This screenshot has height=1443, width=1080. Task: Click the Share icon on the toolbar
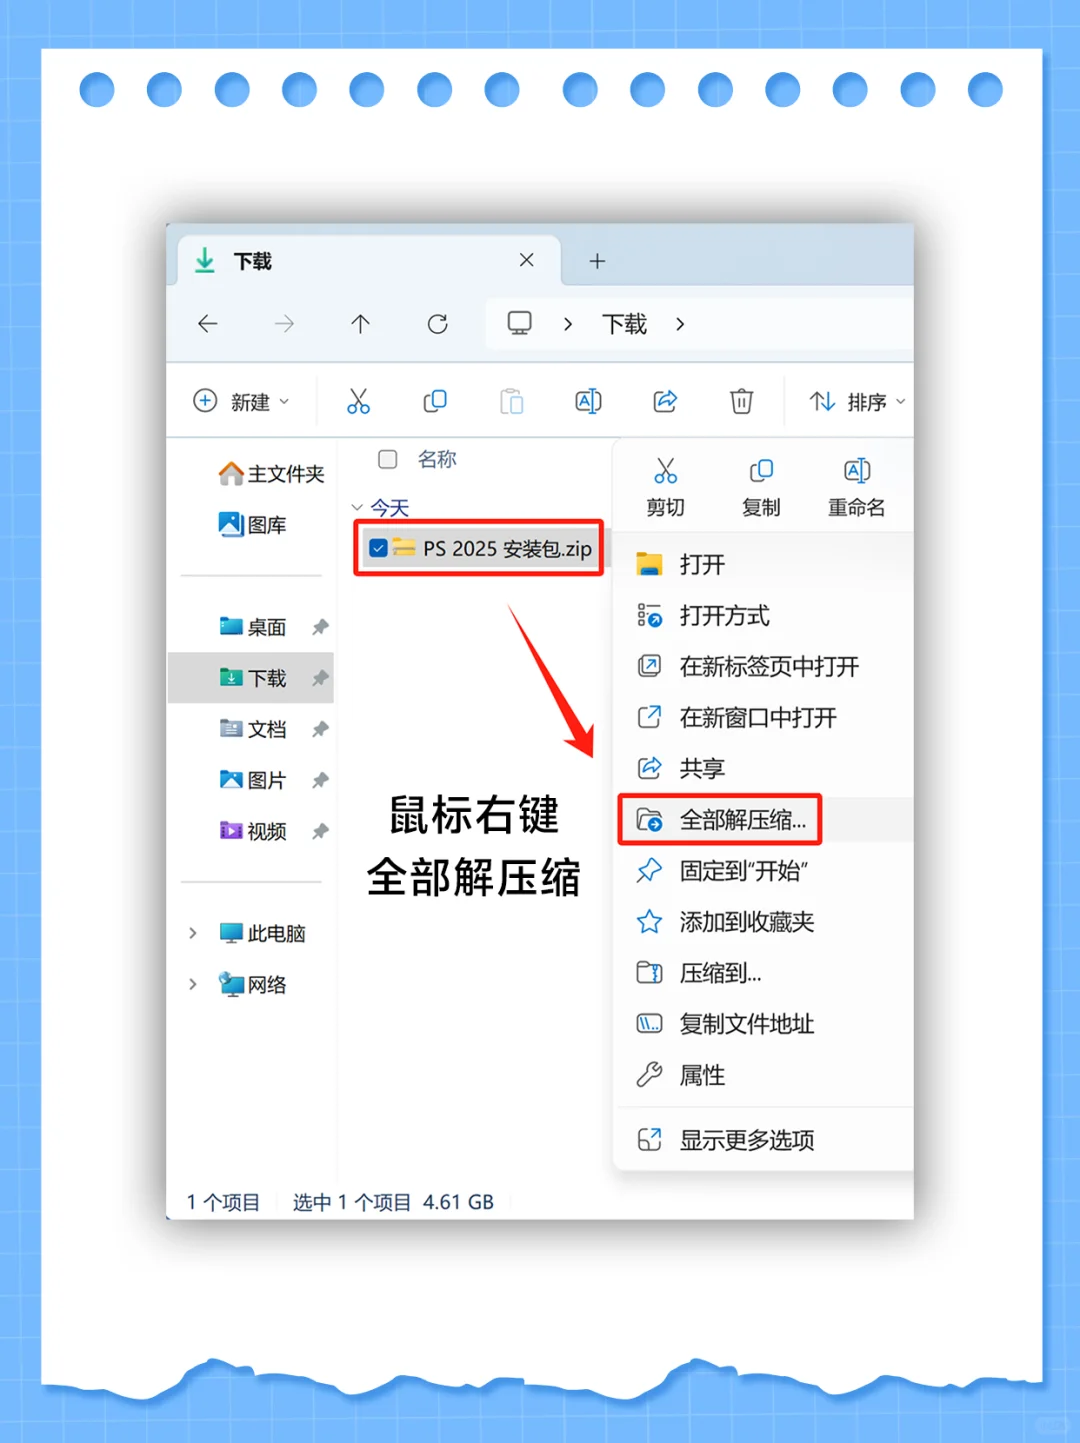(x=665, y=401)
